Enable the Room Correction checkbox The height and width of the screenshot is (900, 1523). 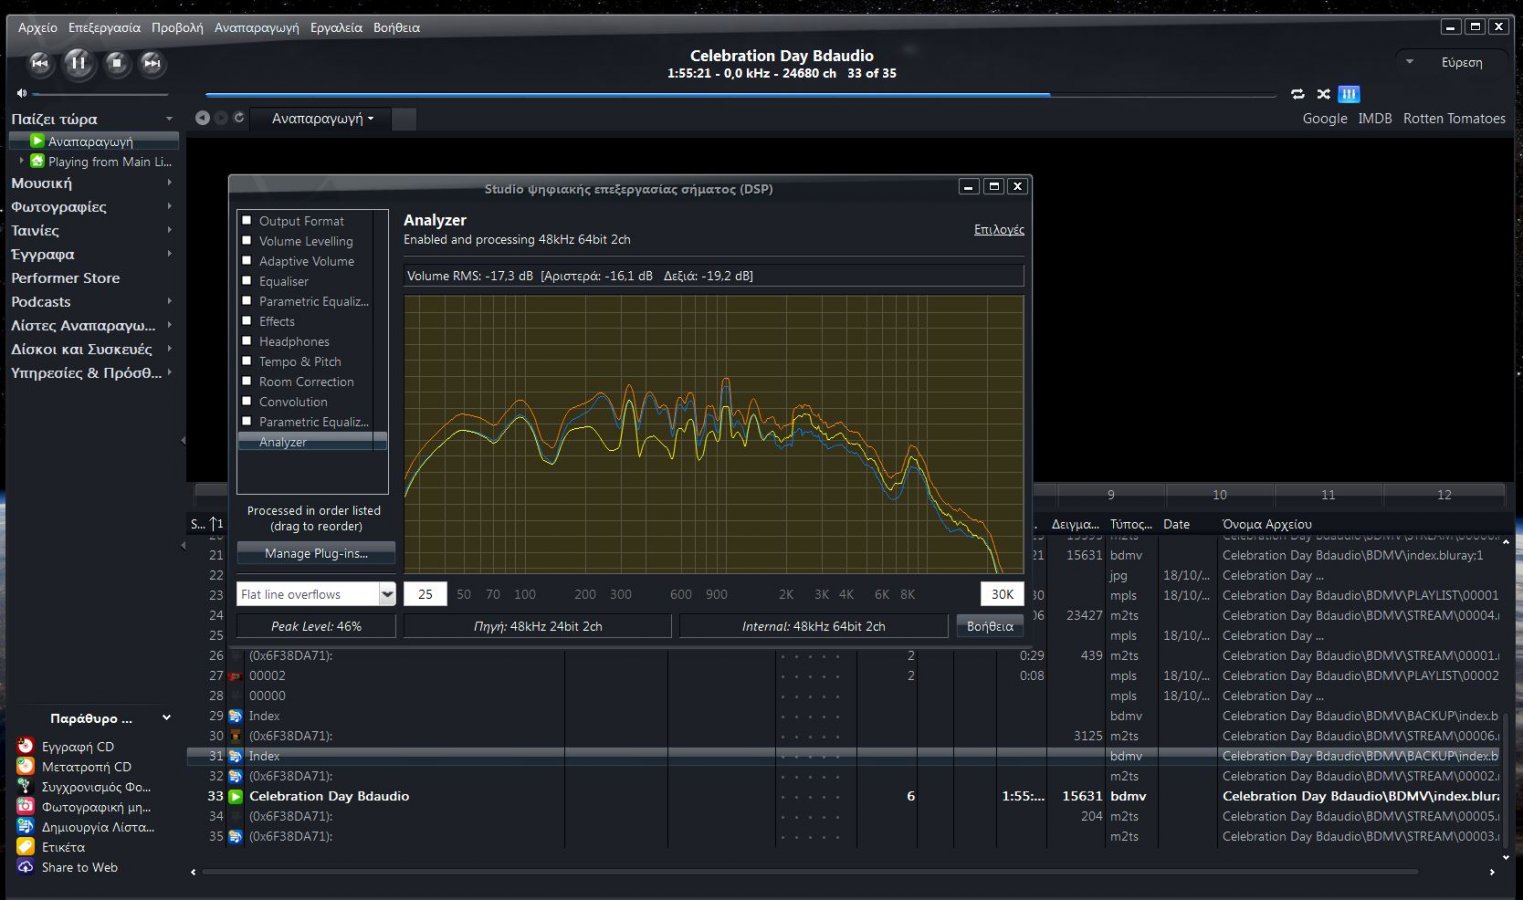(x=247, y=381)
